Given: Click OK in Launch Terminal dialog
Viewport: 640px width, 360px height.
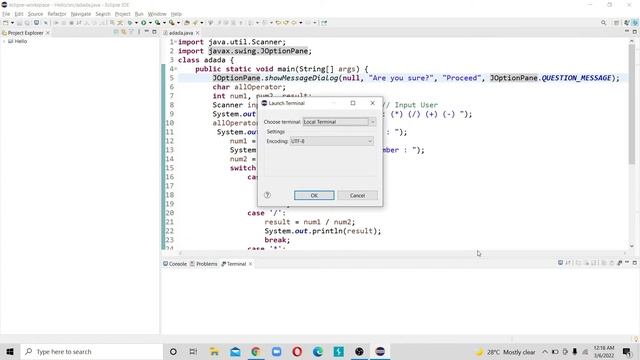Looking at the screenshot, I should [314, 195].
